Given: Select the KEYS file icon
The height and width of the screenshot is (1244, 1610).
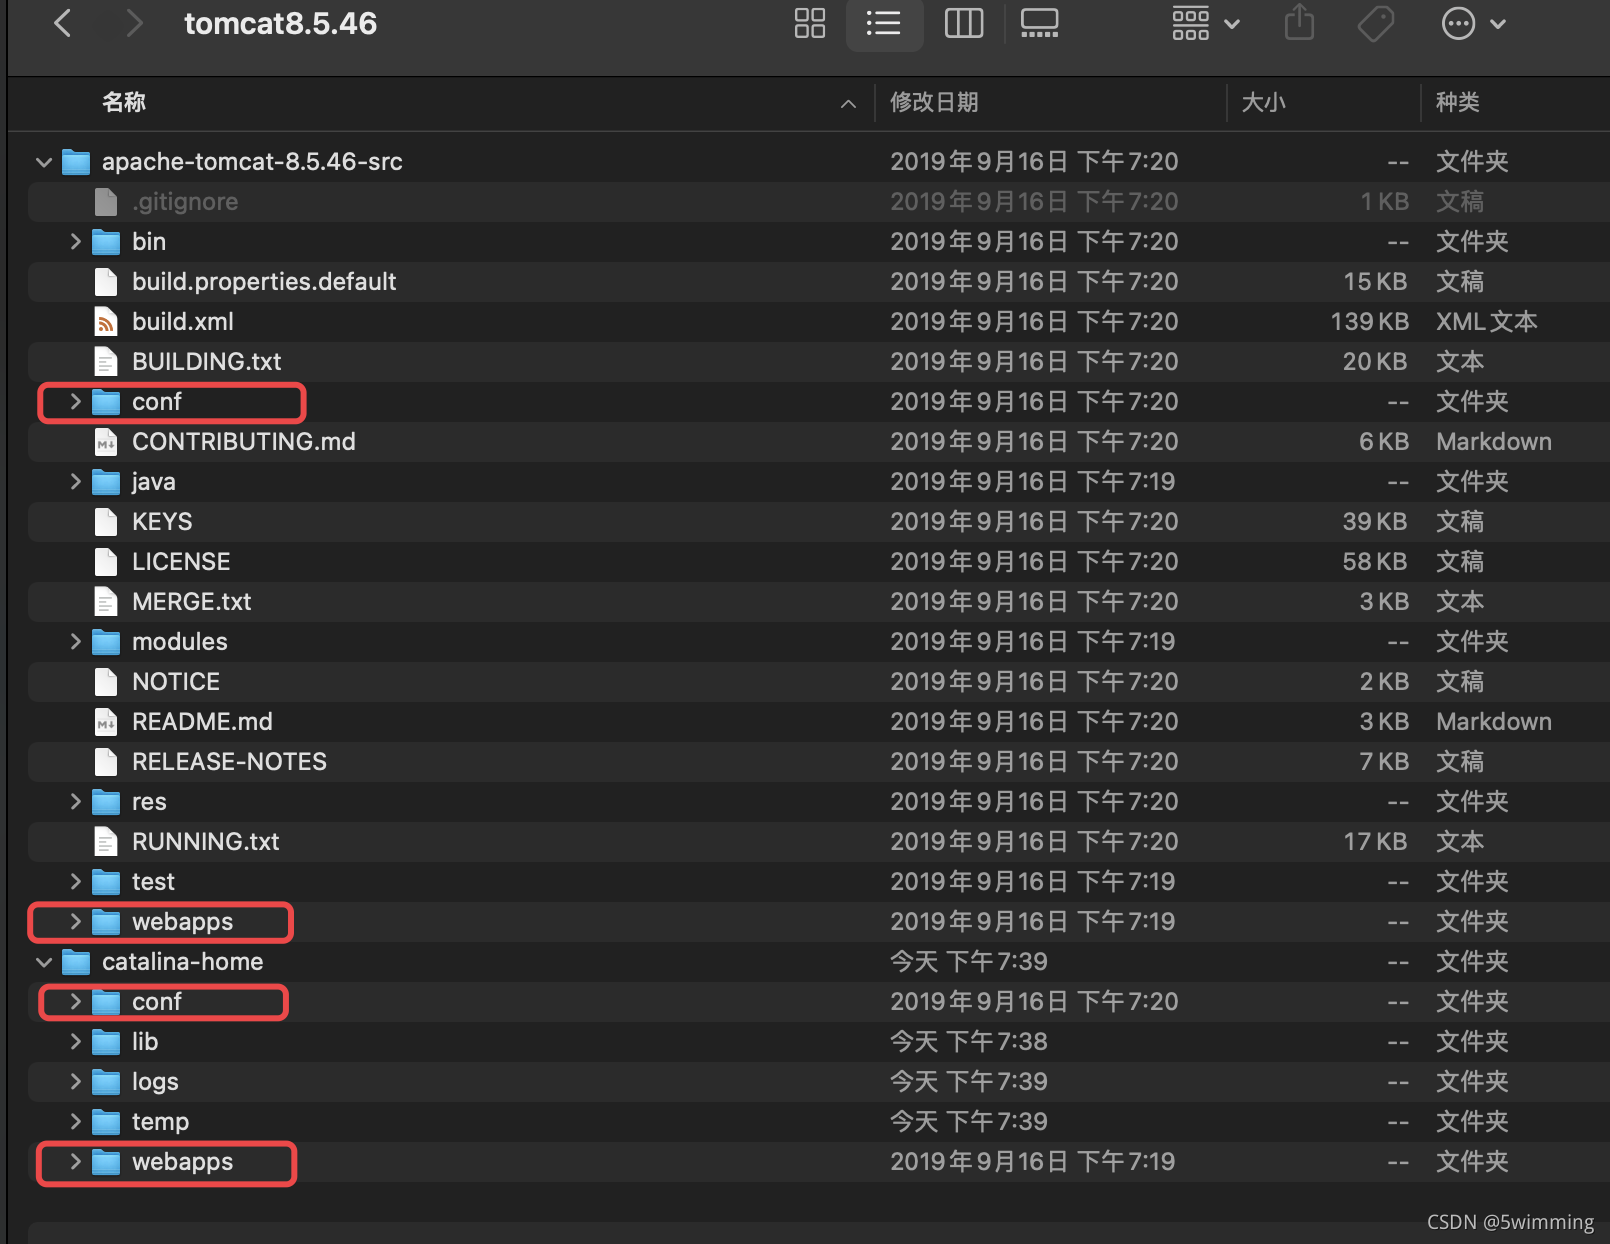Looking at the screenshot, I should 106,522.
